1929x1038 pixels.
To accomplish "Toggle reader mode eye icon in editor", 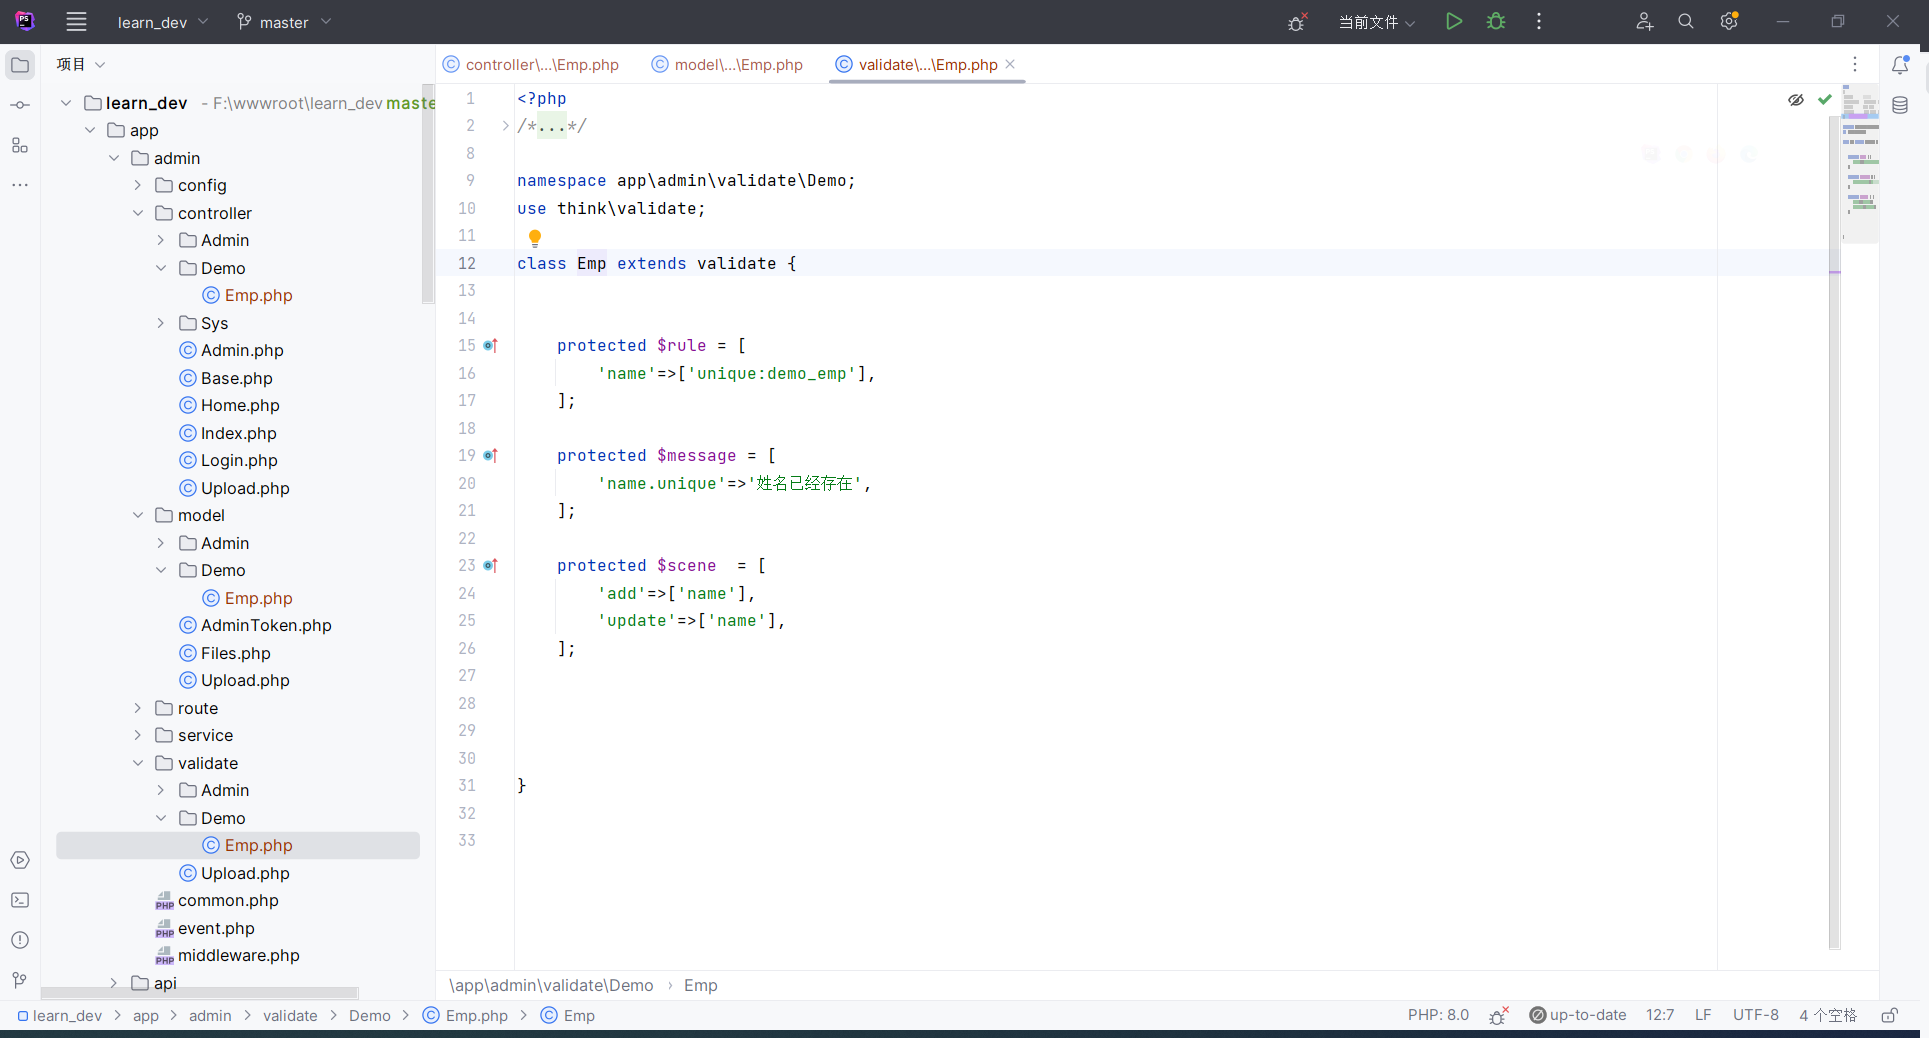I will point(1796,100).
